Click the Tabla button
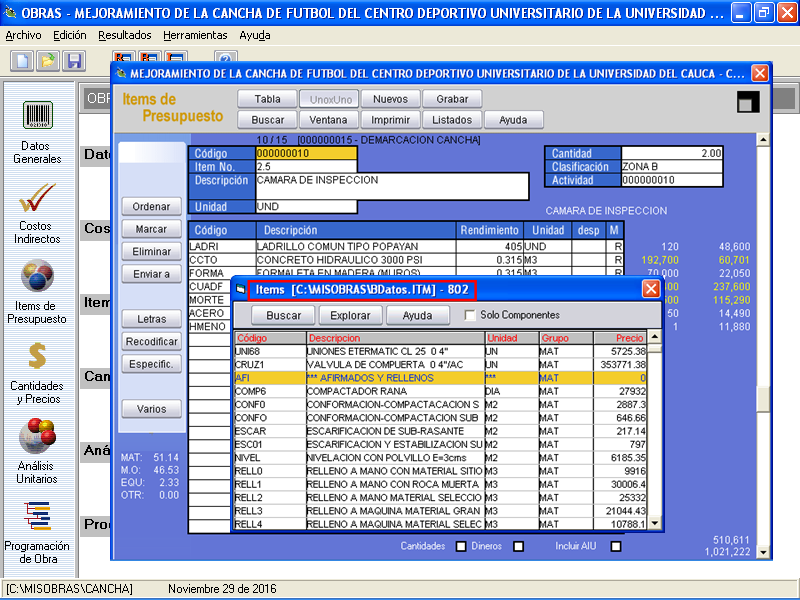This screenshot has width=800, height=600. [267, 99]
